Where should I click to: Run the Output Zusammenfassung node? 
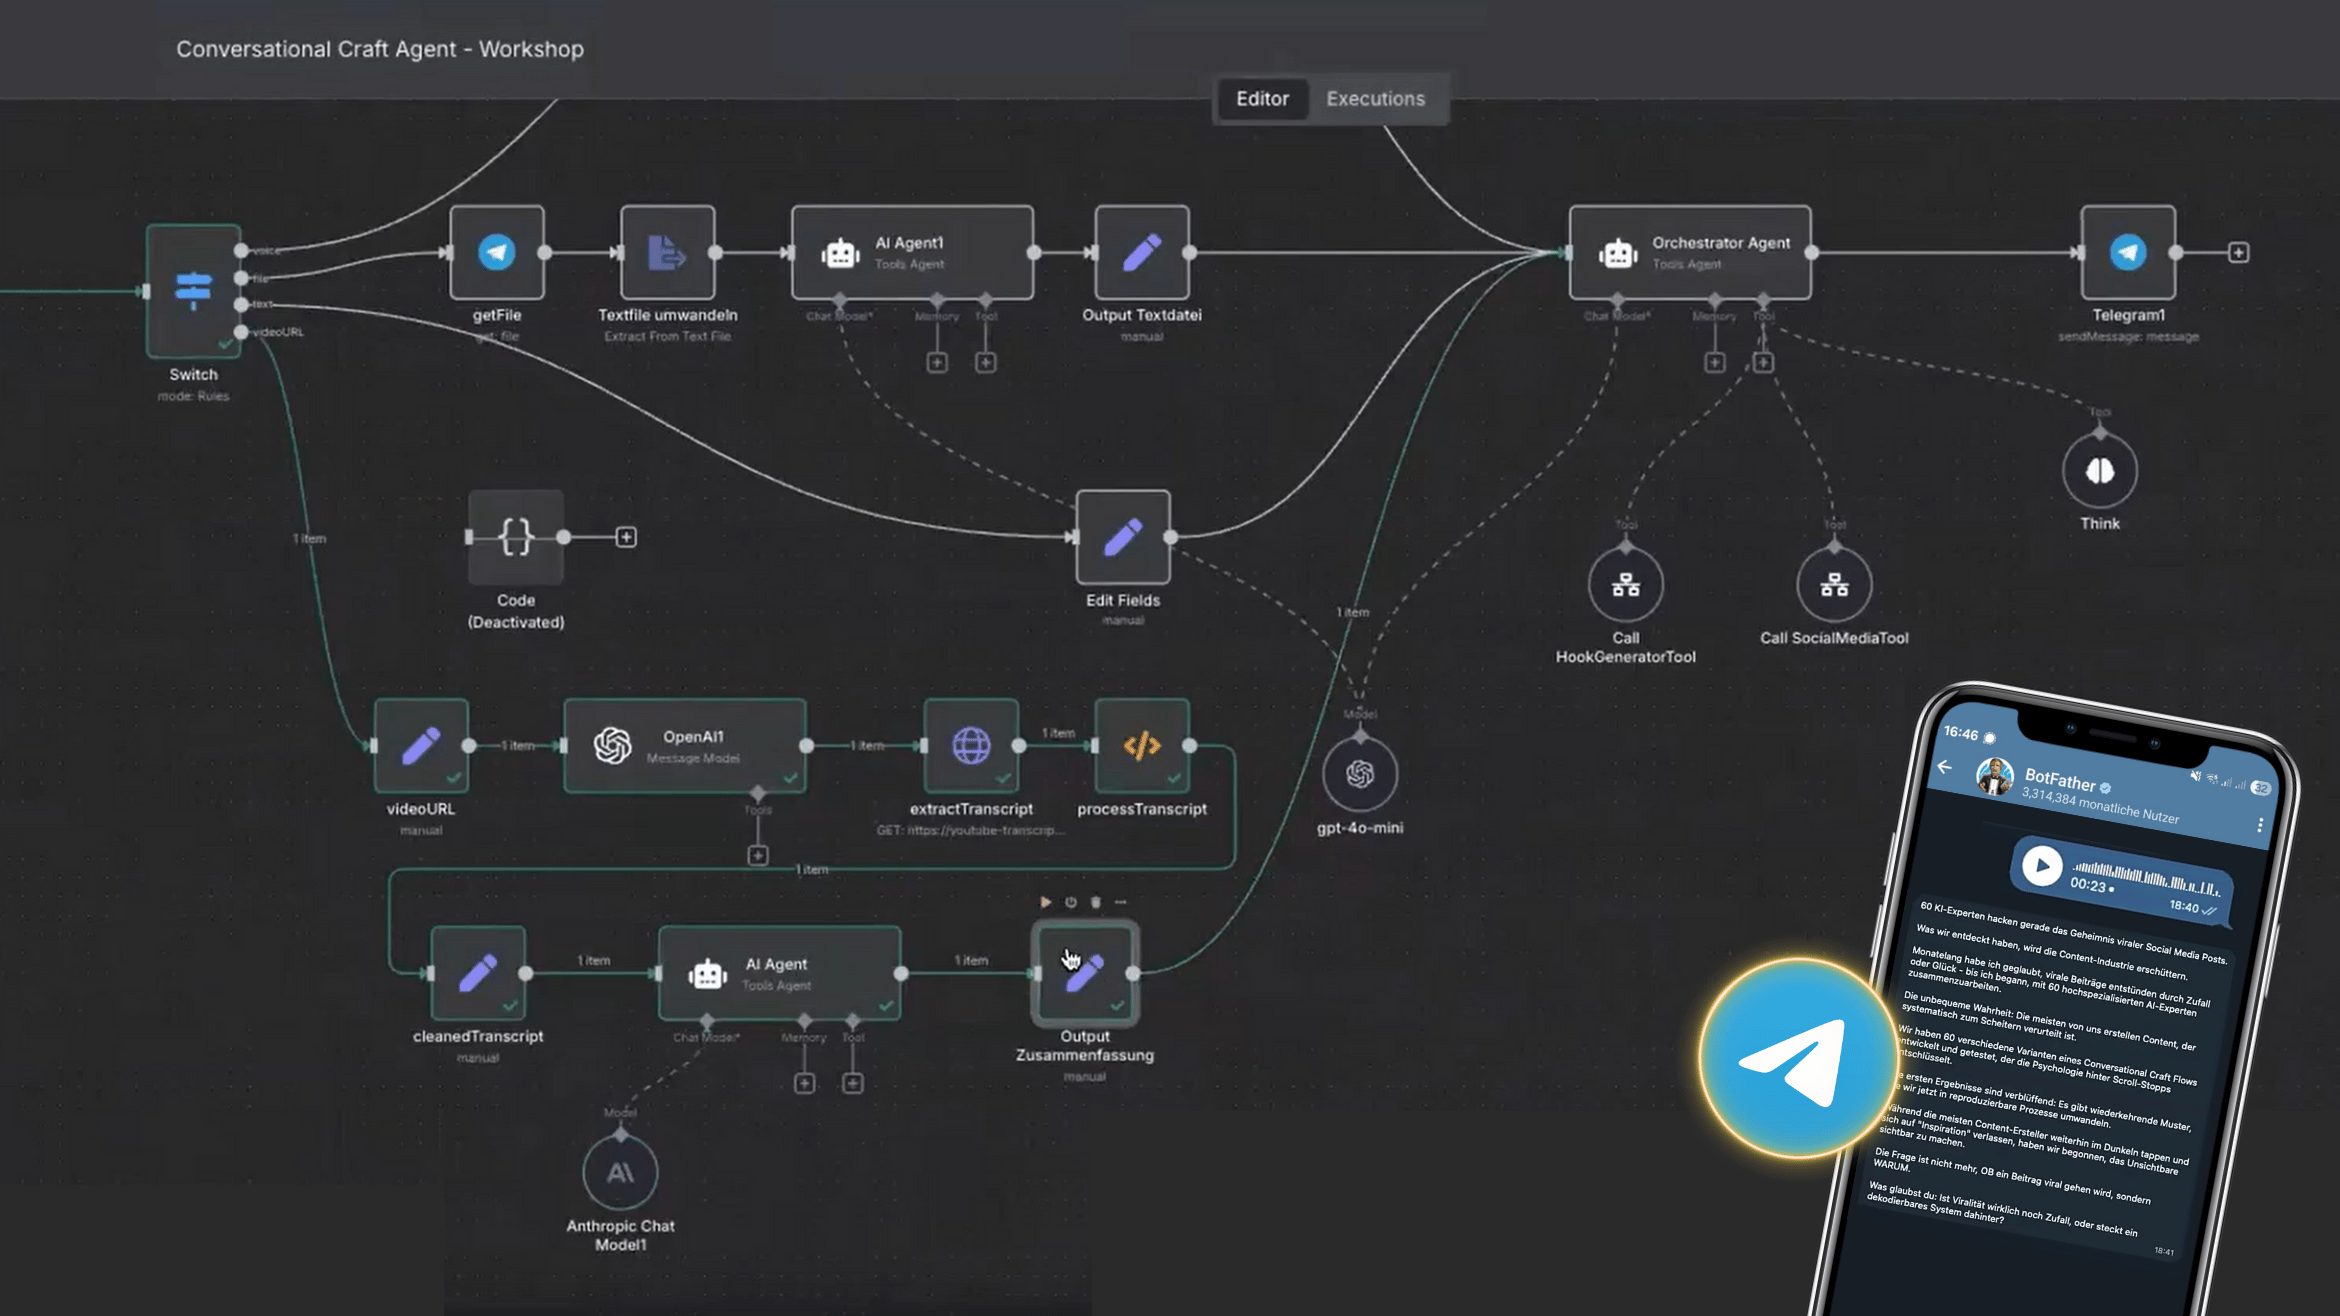coord(1044,901)
